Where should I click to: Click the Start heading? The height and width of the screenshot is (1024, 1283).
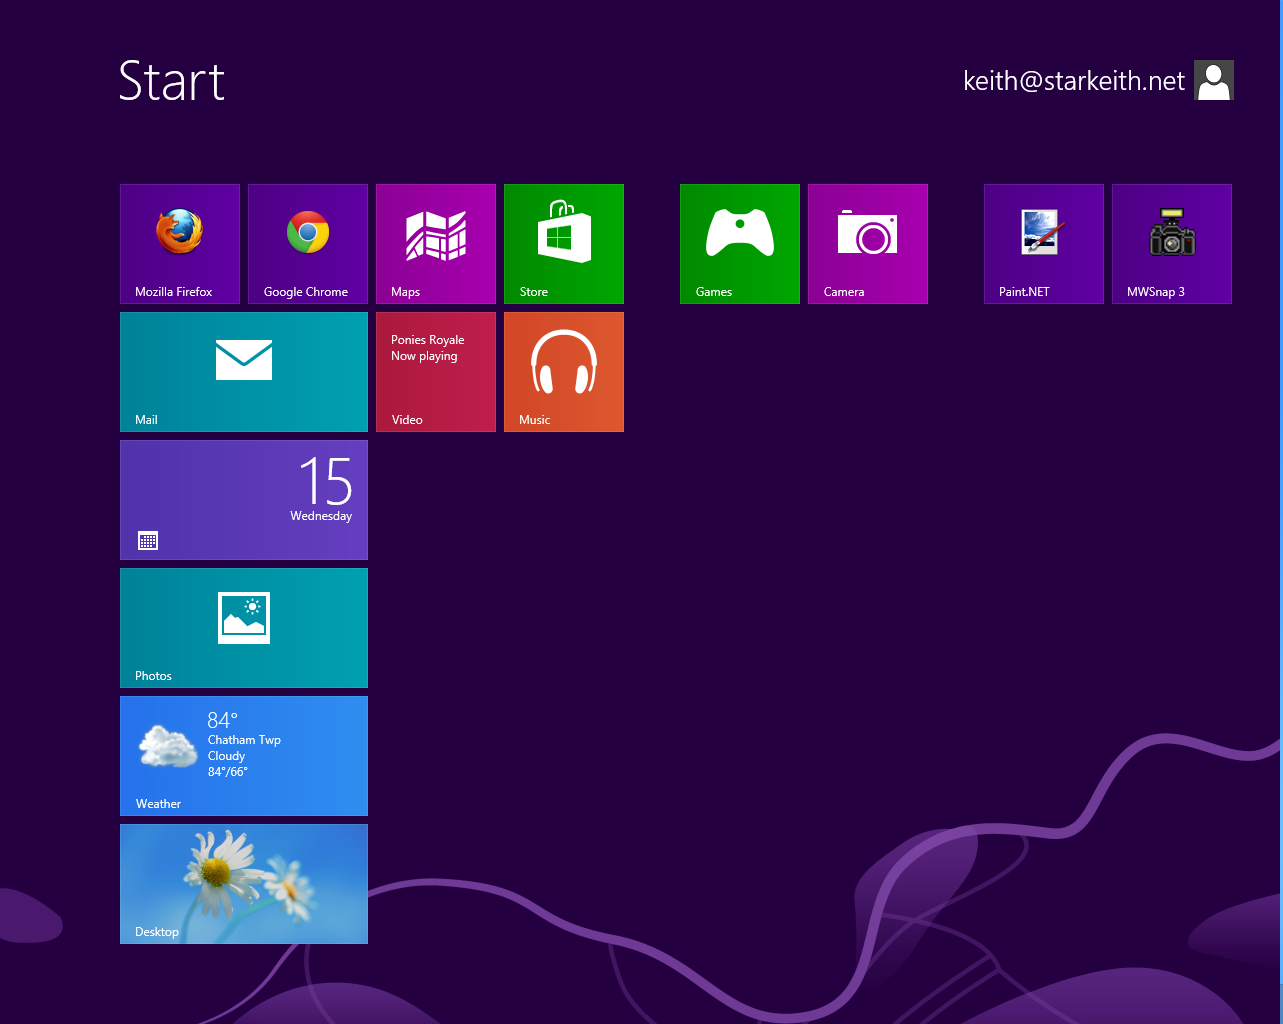click(x=171, y=82)
